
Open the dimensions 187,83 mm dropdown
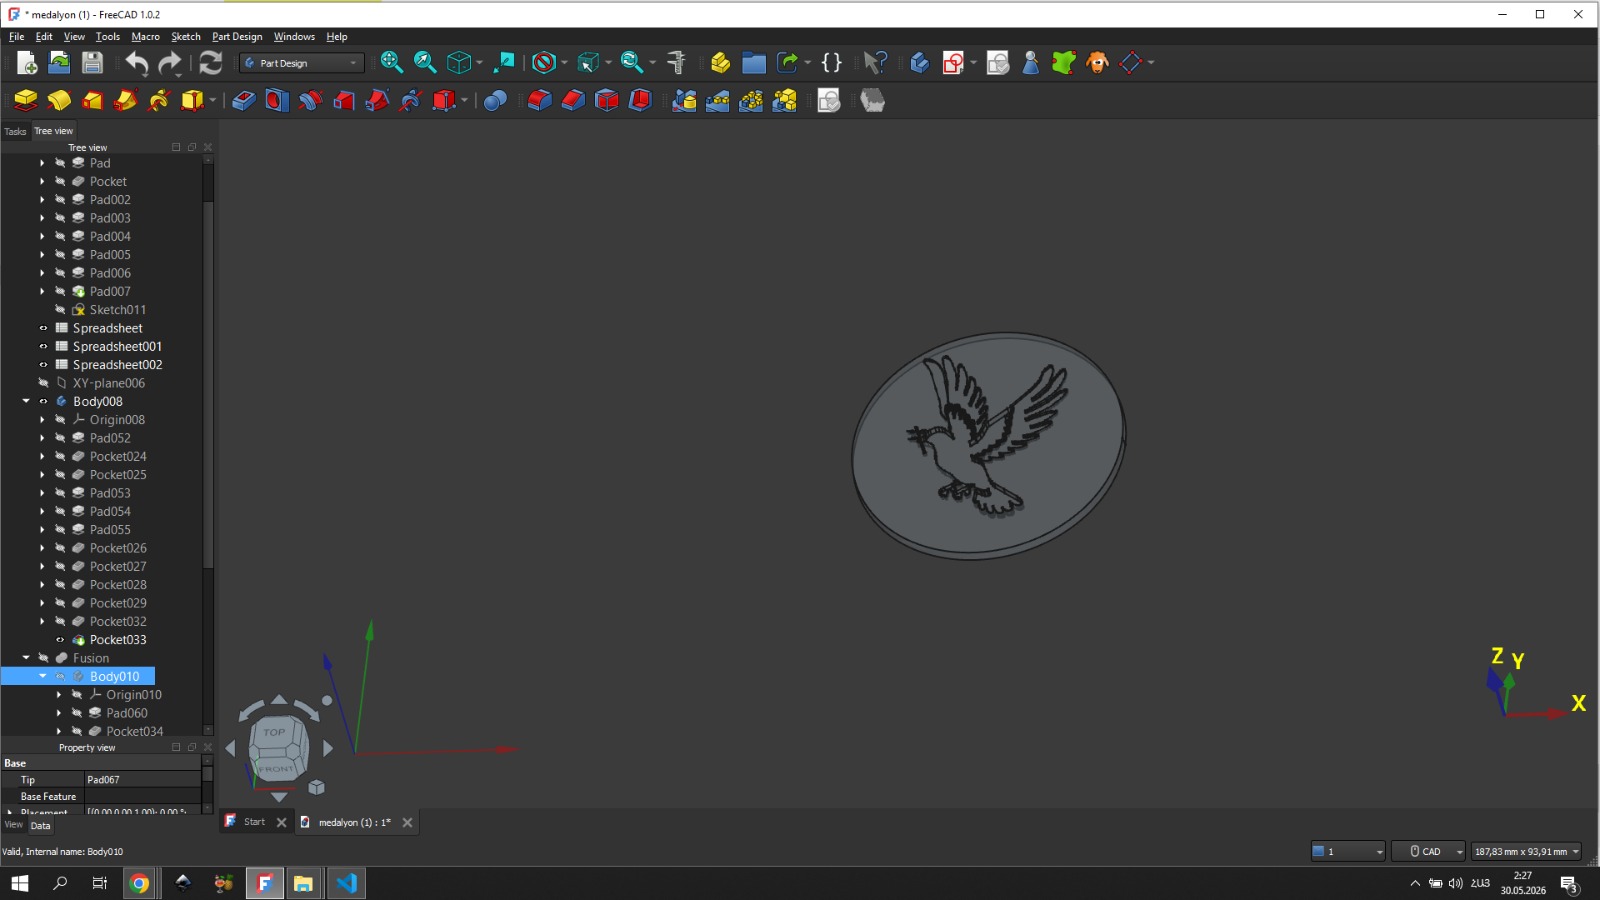coord(1526,851)
